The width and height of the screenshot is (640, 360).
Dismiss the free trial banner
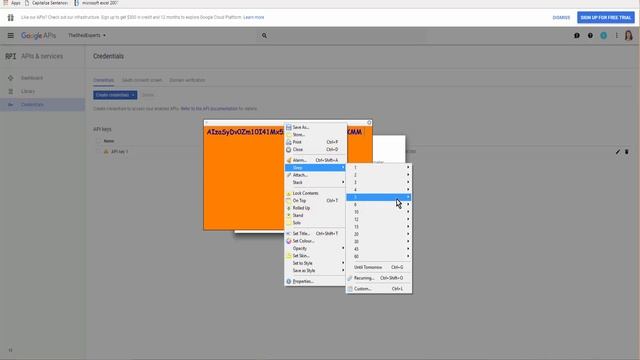(x=561, y=18)
